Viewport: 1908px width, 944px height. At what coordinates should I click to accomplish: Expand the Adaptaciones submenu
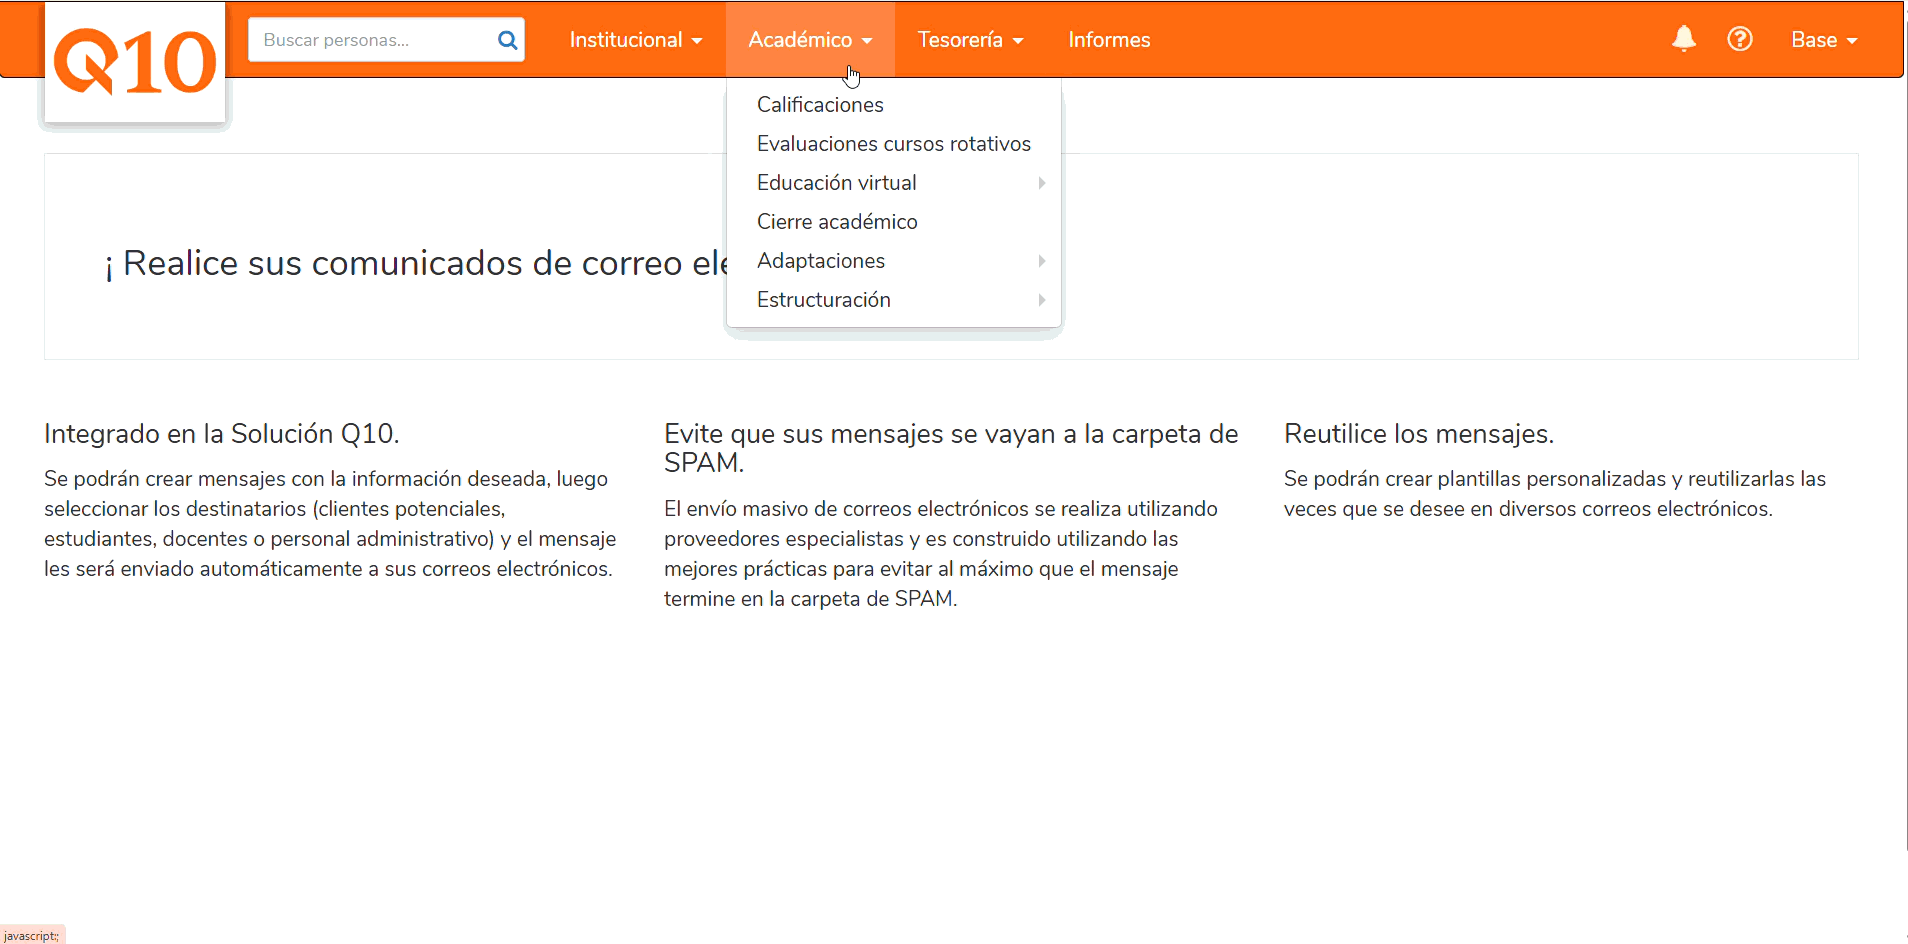(894, 261)
